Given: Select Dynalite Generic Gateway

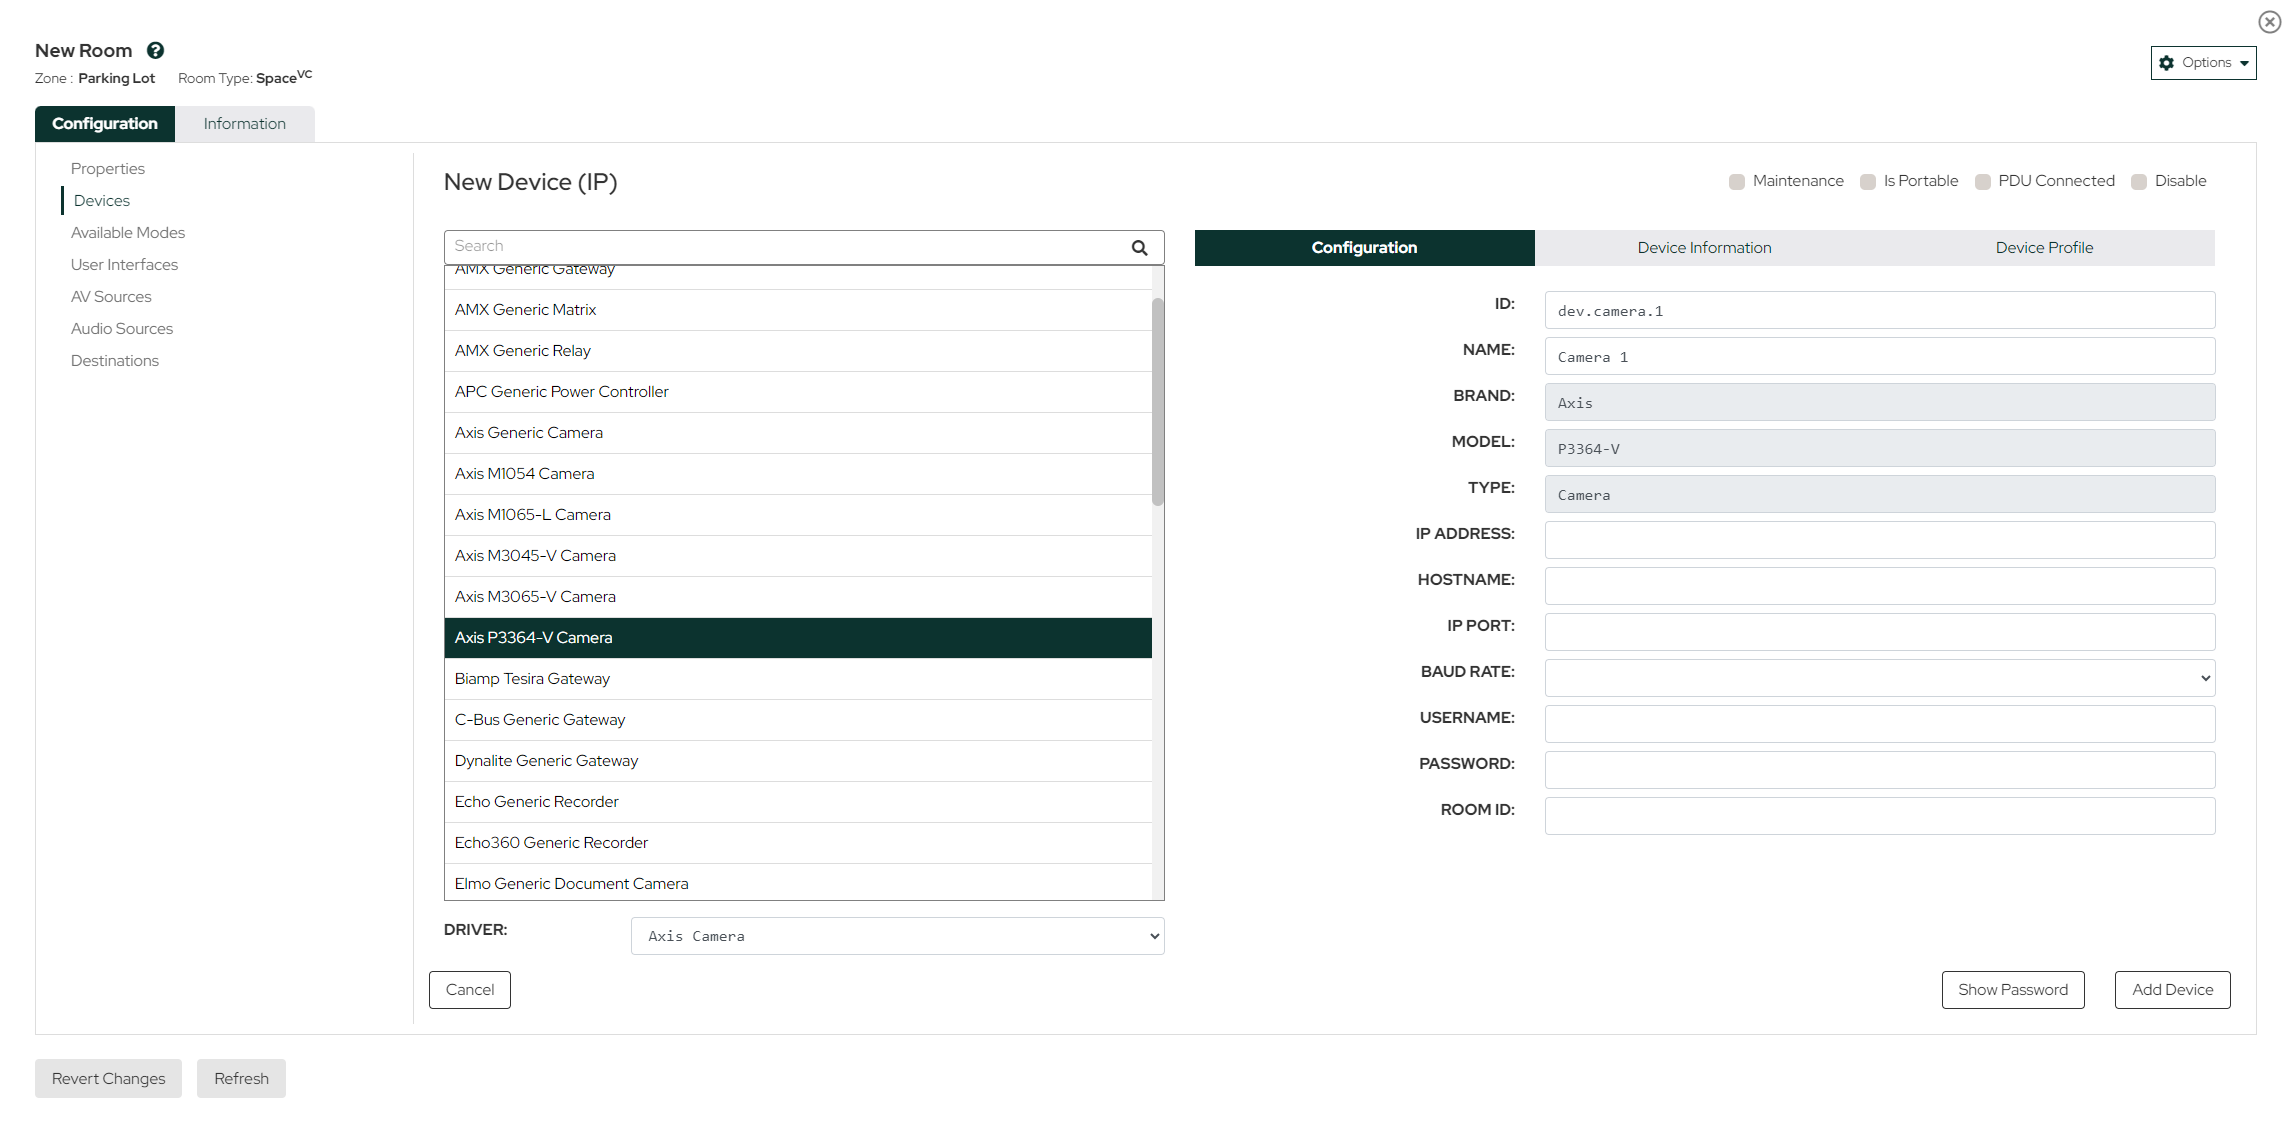Looking at the screenshot, I should point(798,761).
